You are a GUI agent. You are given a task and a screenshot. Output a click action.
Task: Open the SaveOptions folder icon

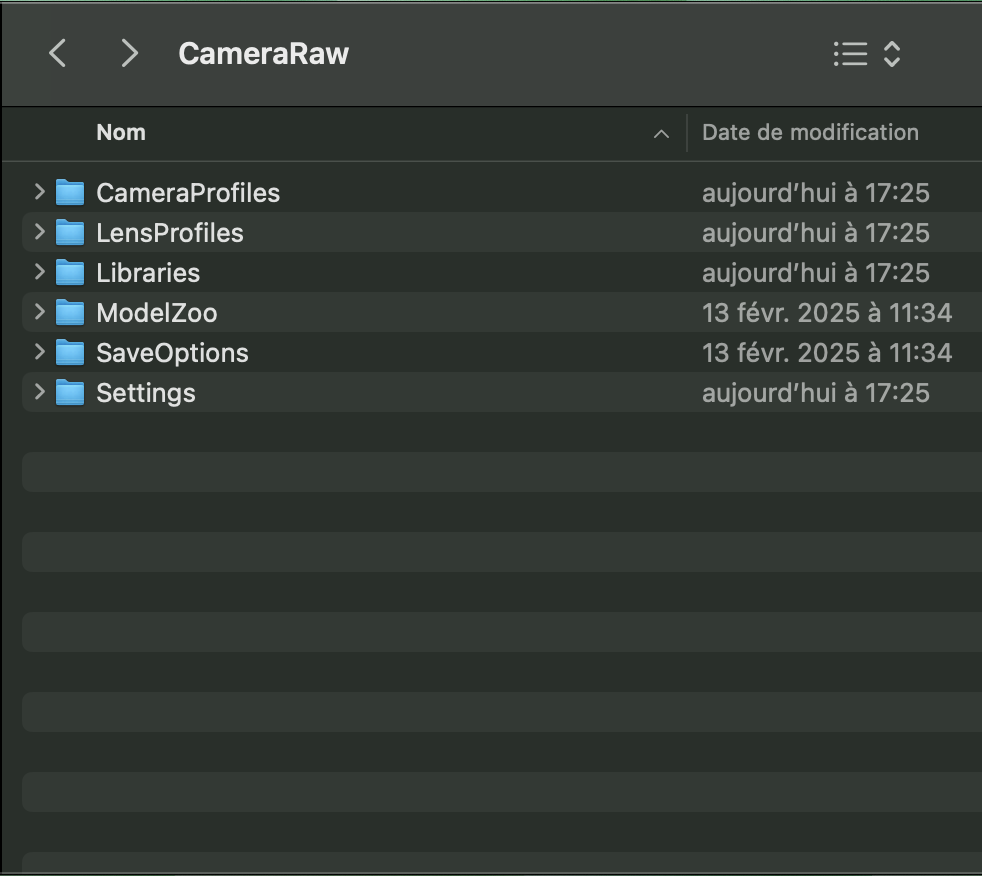(70, 352)
